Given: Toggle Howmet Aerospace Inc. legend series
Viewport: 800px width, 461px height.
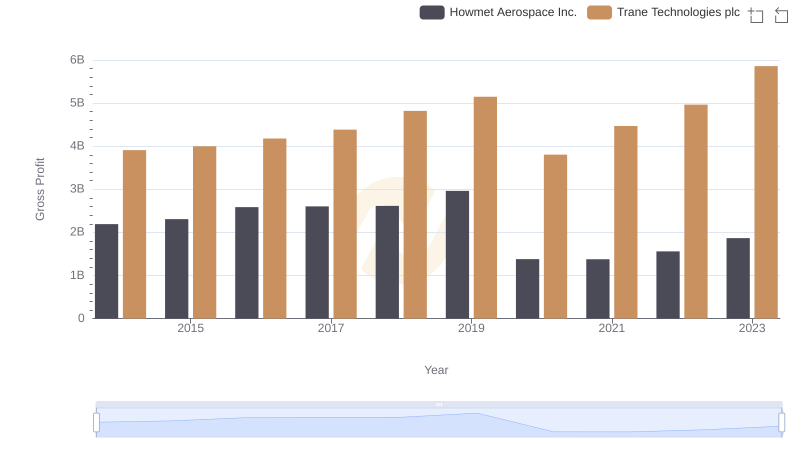Looking at the screenshot, I should click(498, 12).
